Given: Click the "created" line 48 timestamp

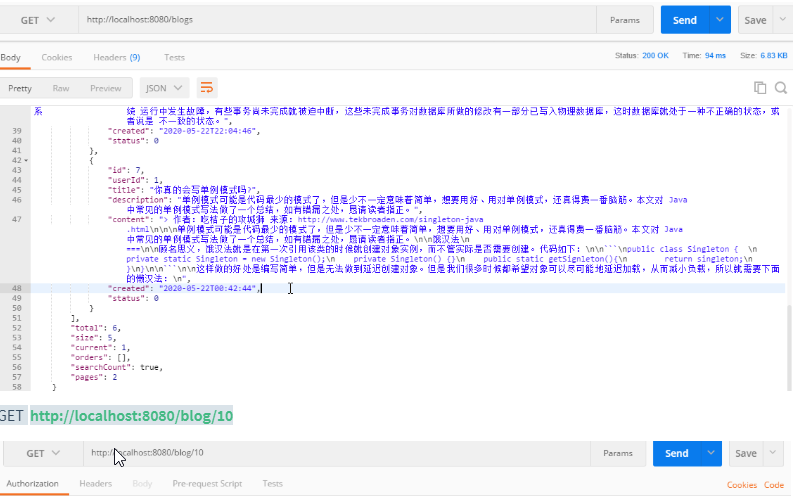Looking at the screenshot, I should pos(207,288).
